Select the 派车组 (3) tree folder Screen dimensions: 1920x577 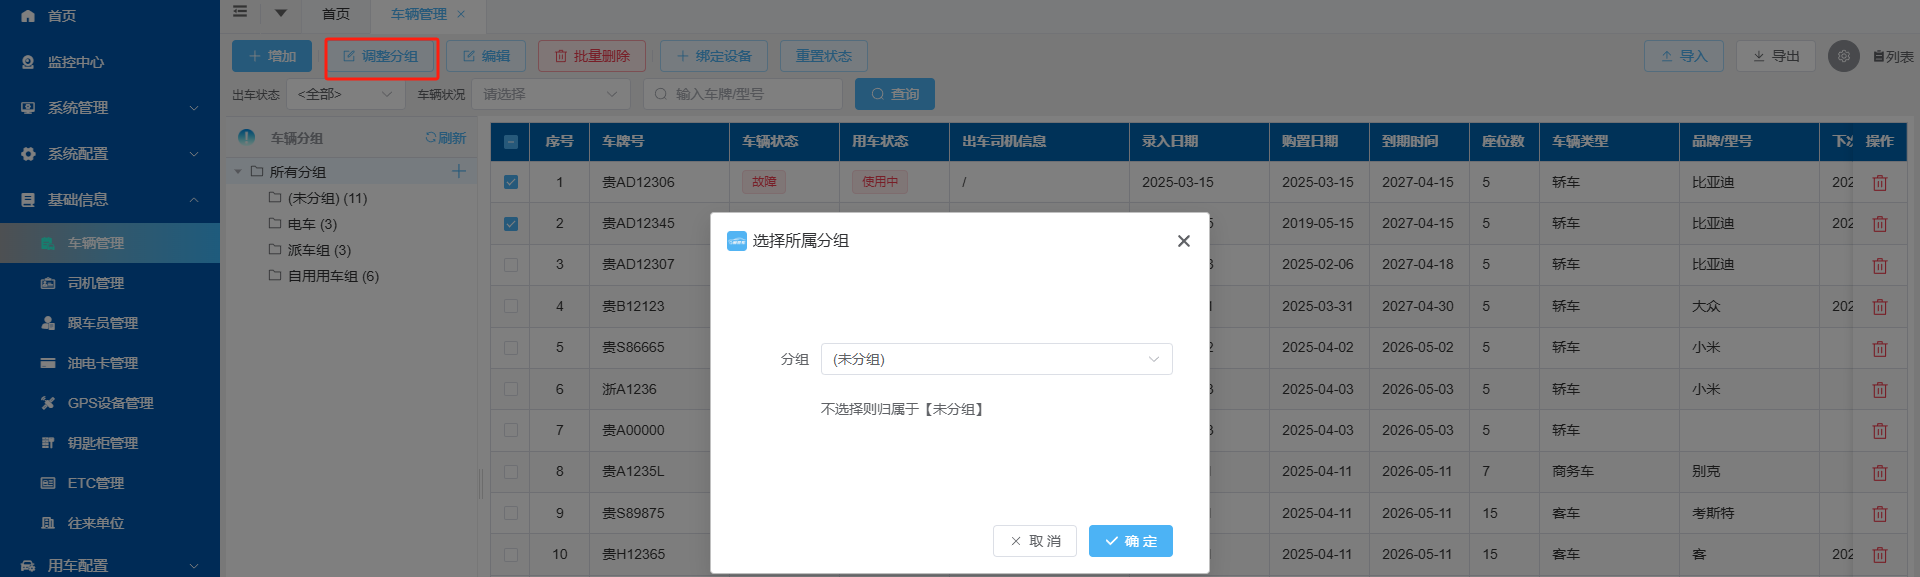click(318, 250)
